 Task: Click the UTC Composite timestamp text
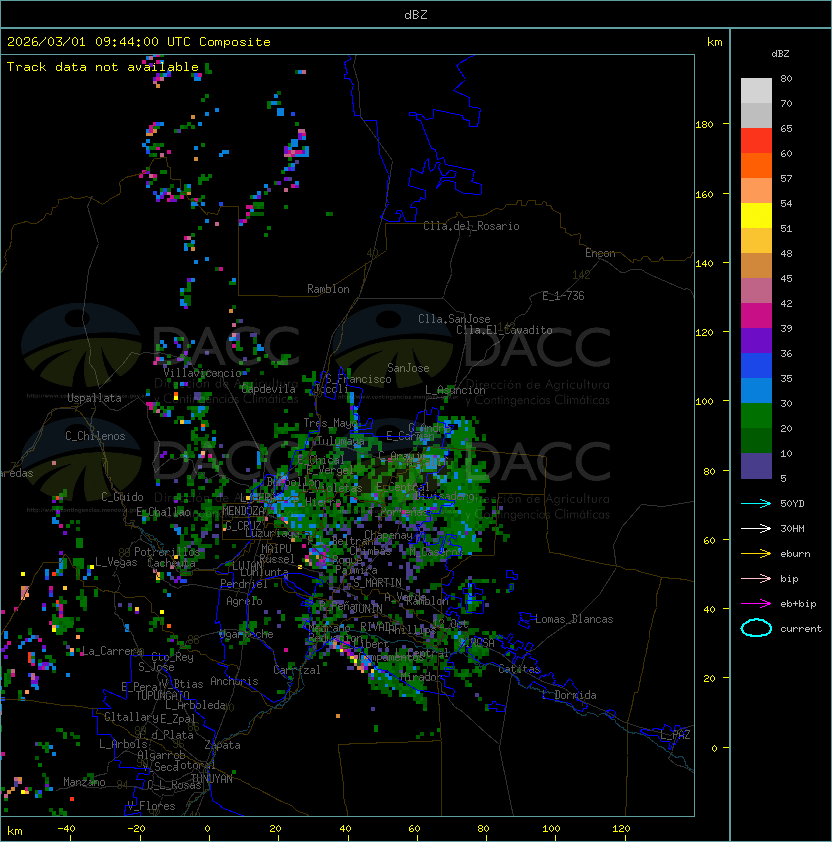click(x=138, y=42)
